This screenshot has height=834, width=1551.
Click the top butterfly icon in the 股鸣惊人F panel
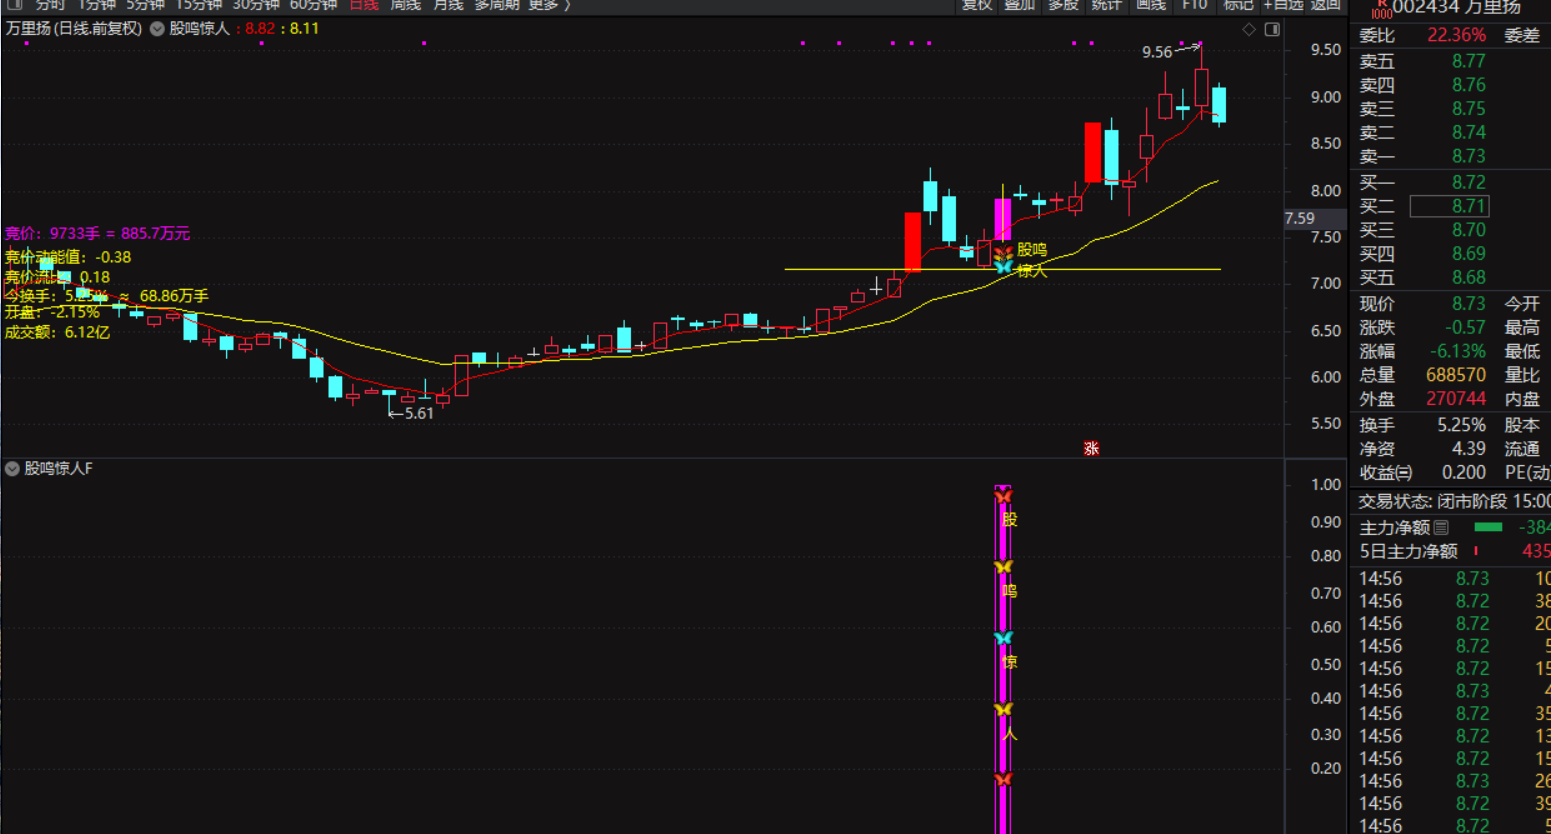click(x=1003, y=497)
